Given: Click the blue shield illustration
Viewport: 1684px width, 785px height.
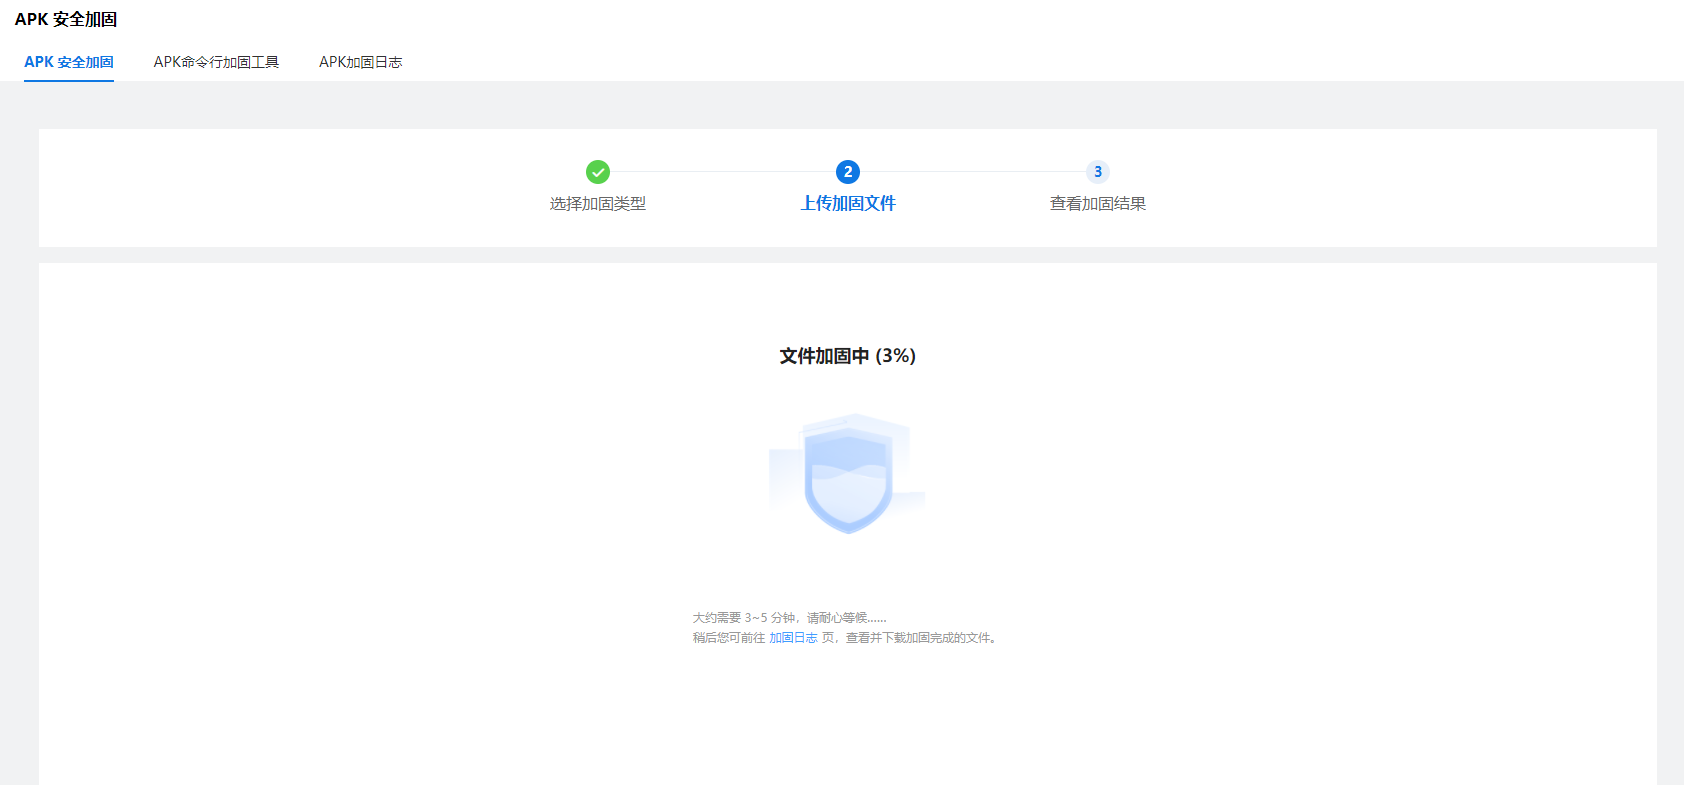Looking at the screenshot, I should 848,474.
